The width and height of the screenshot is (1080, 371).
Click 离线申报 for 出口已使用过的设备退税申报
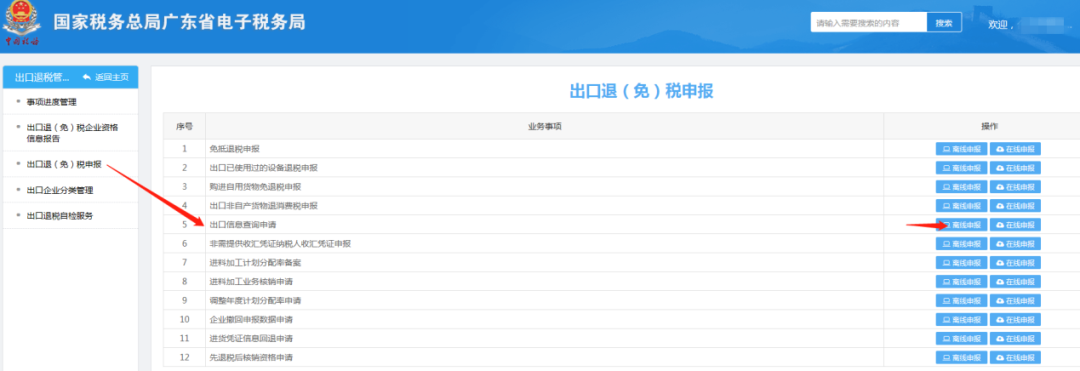click(961, 168)
